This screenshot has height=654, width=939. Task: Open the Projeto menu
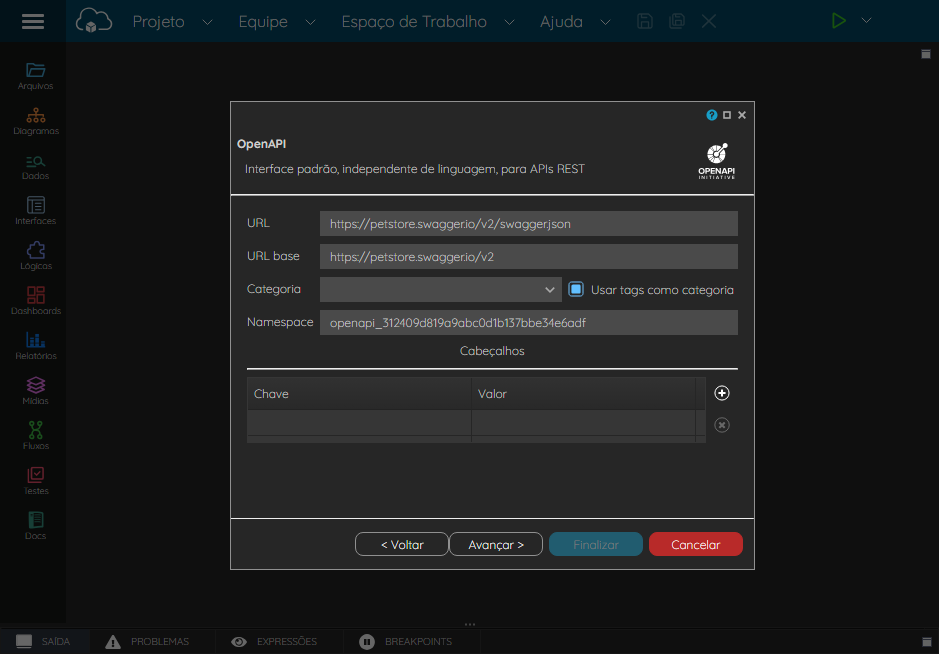(172, 22)
